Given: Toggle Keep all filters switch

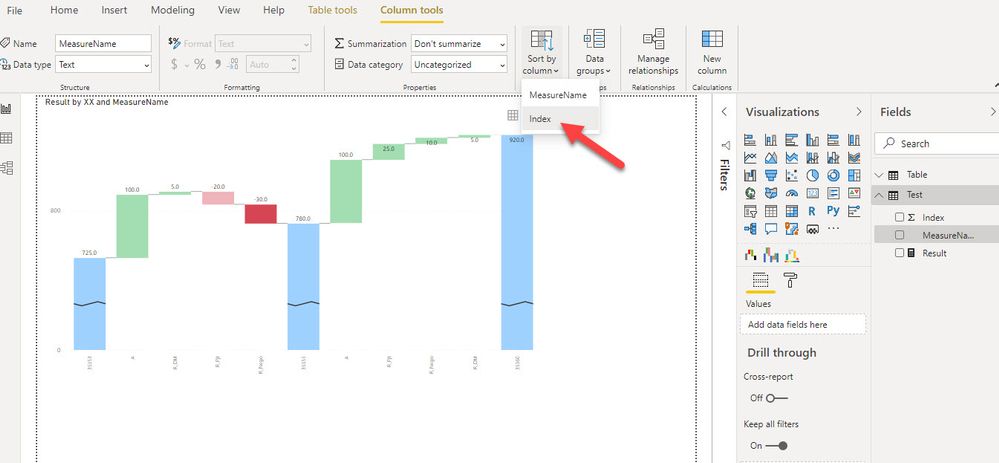Looking at the screenshot, I should (777, 446).
